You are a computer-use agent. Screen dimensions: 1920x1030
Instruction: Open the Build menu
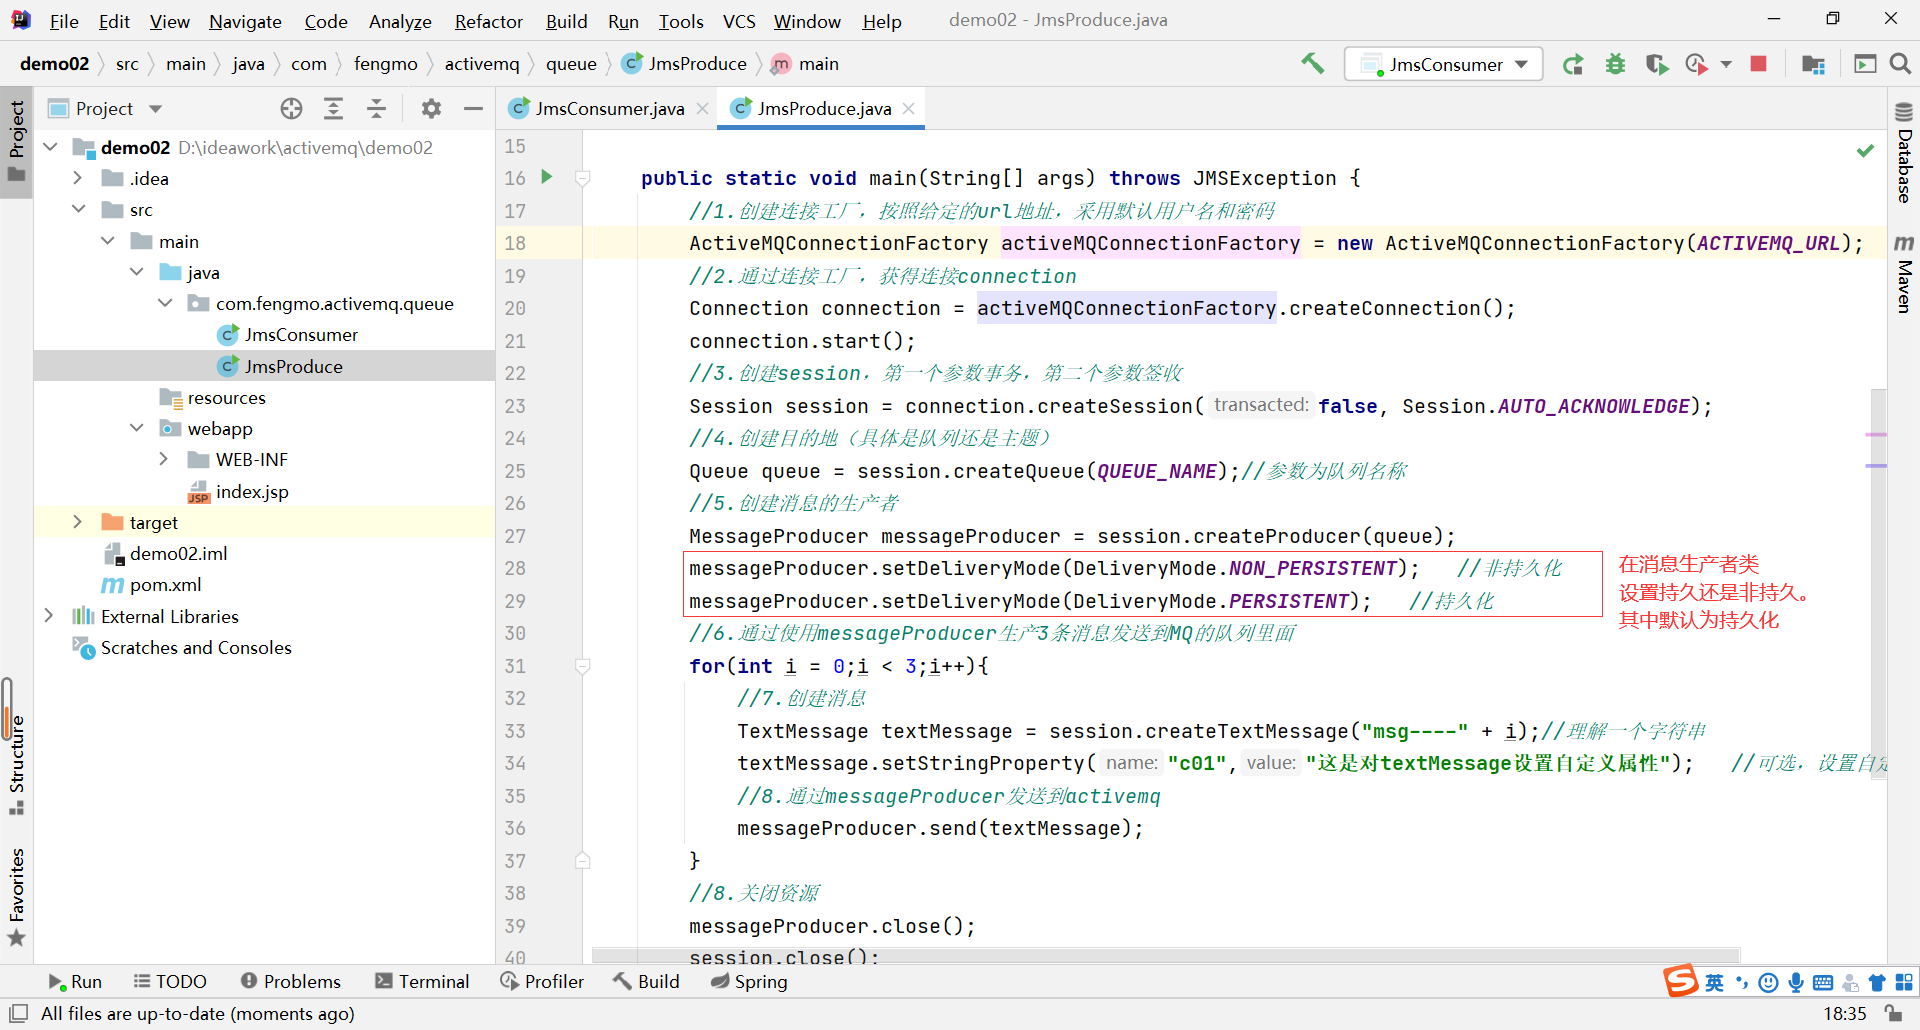(x=566, y=21)
